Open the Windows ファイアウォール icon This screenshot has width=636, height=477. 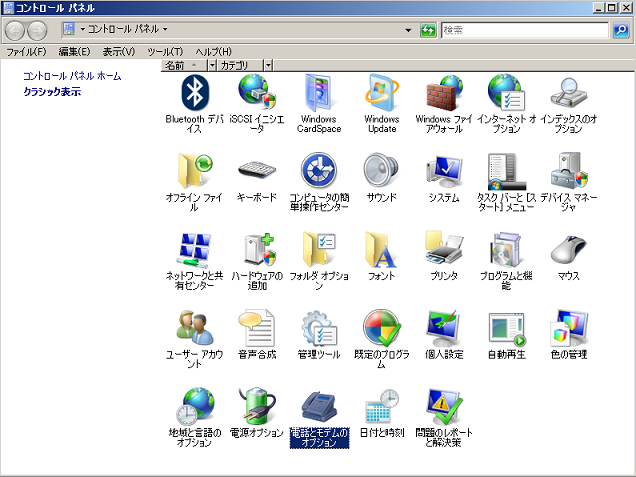click(x=444, y=93)
